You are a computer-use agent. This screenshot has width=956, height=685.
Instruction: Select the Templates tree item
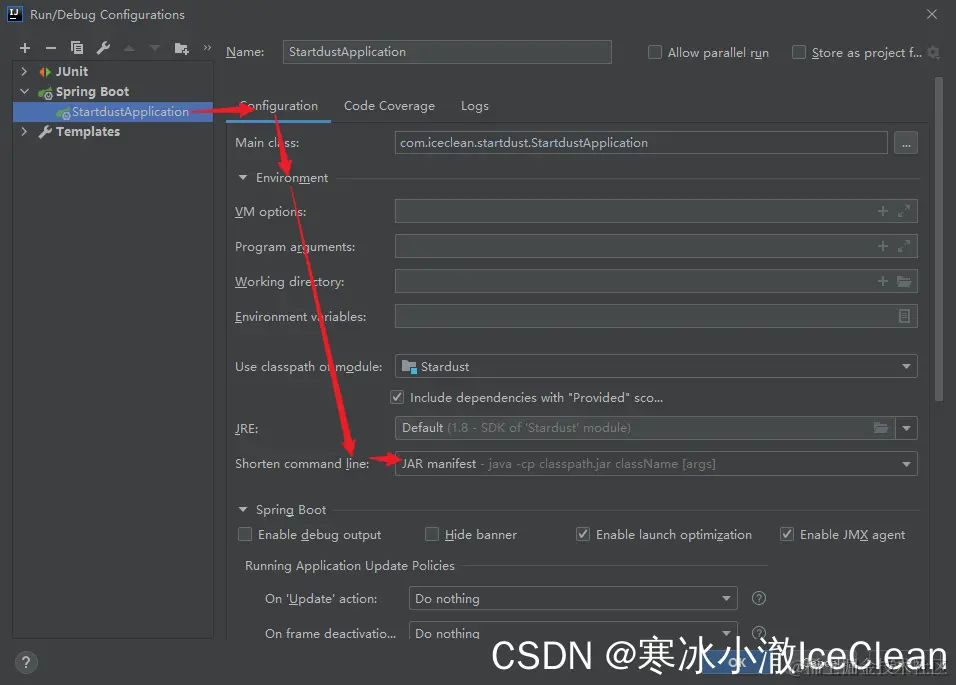87,131
